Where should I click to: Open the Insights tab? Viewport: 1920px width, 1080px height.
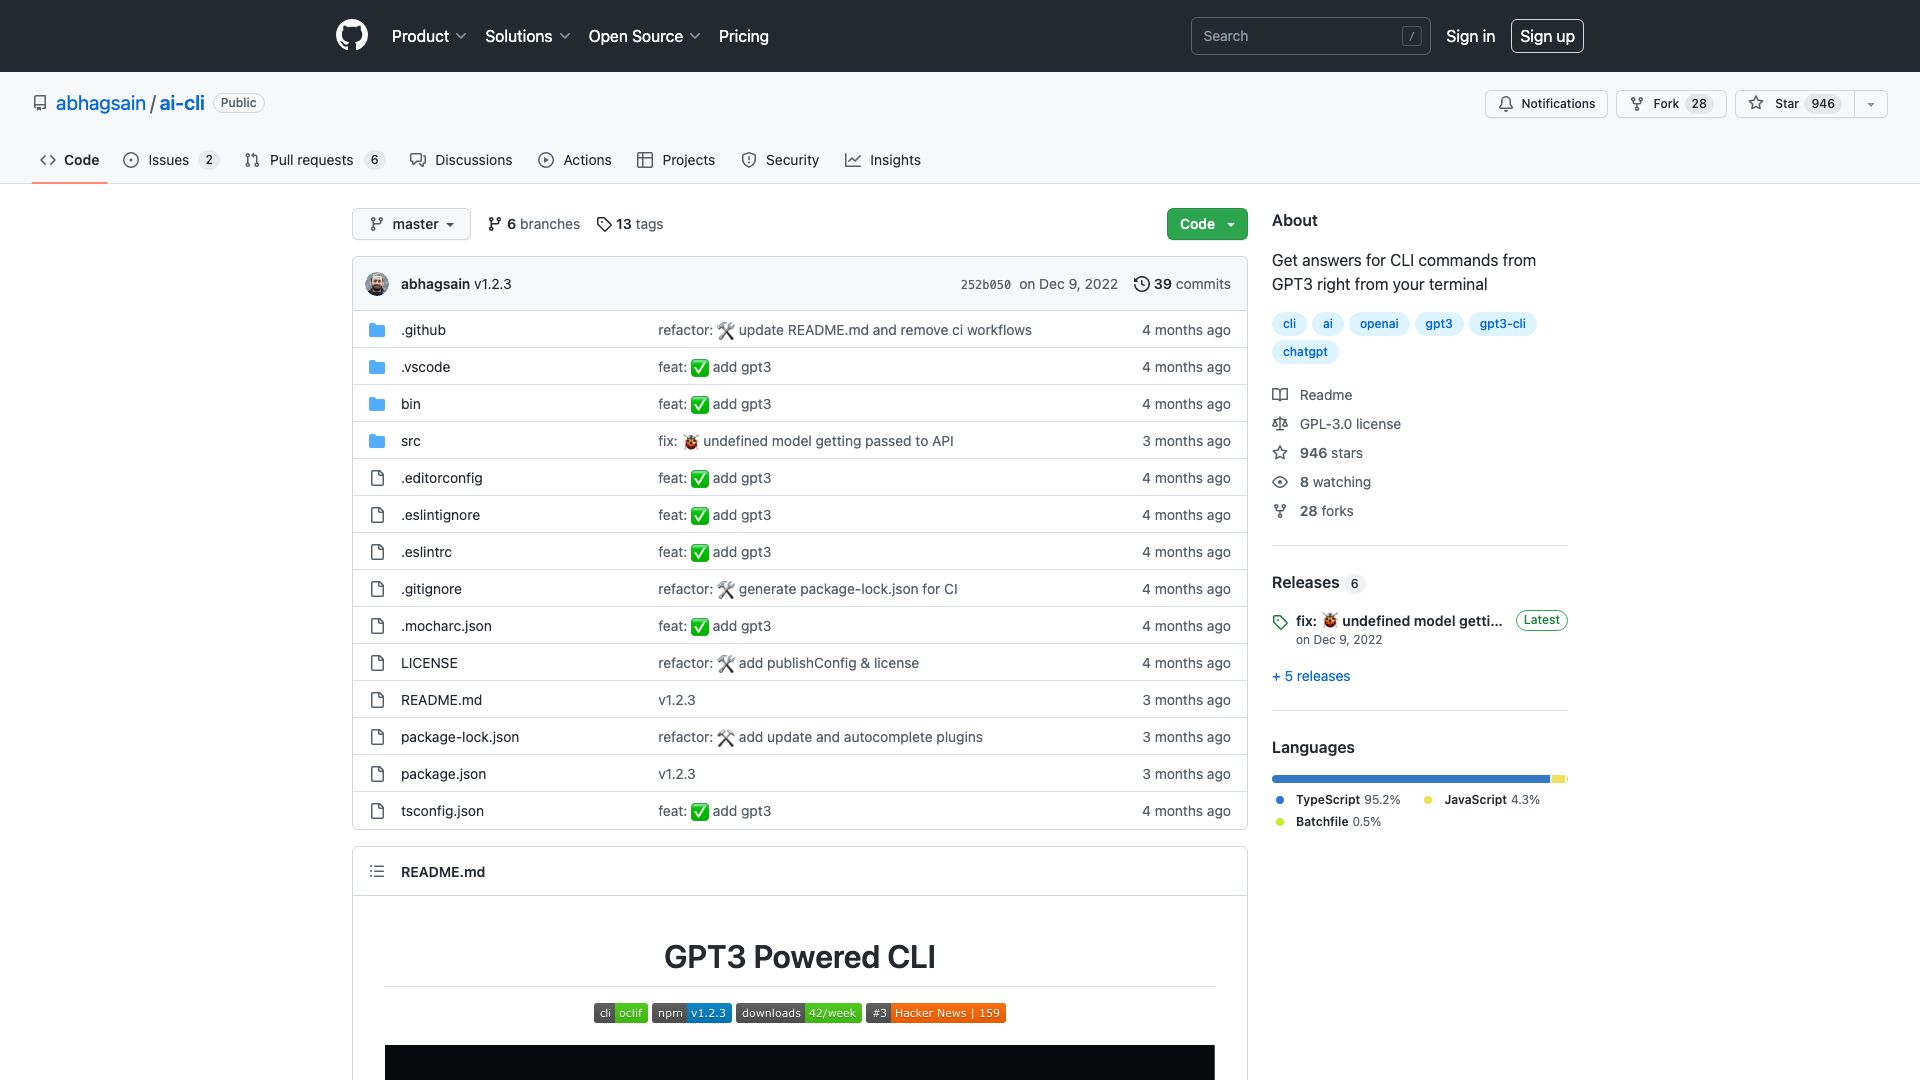click(883, 160)
